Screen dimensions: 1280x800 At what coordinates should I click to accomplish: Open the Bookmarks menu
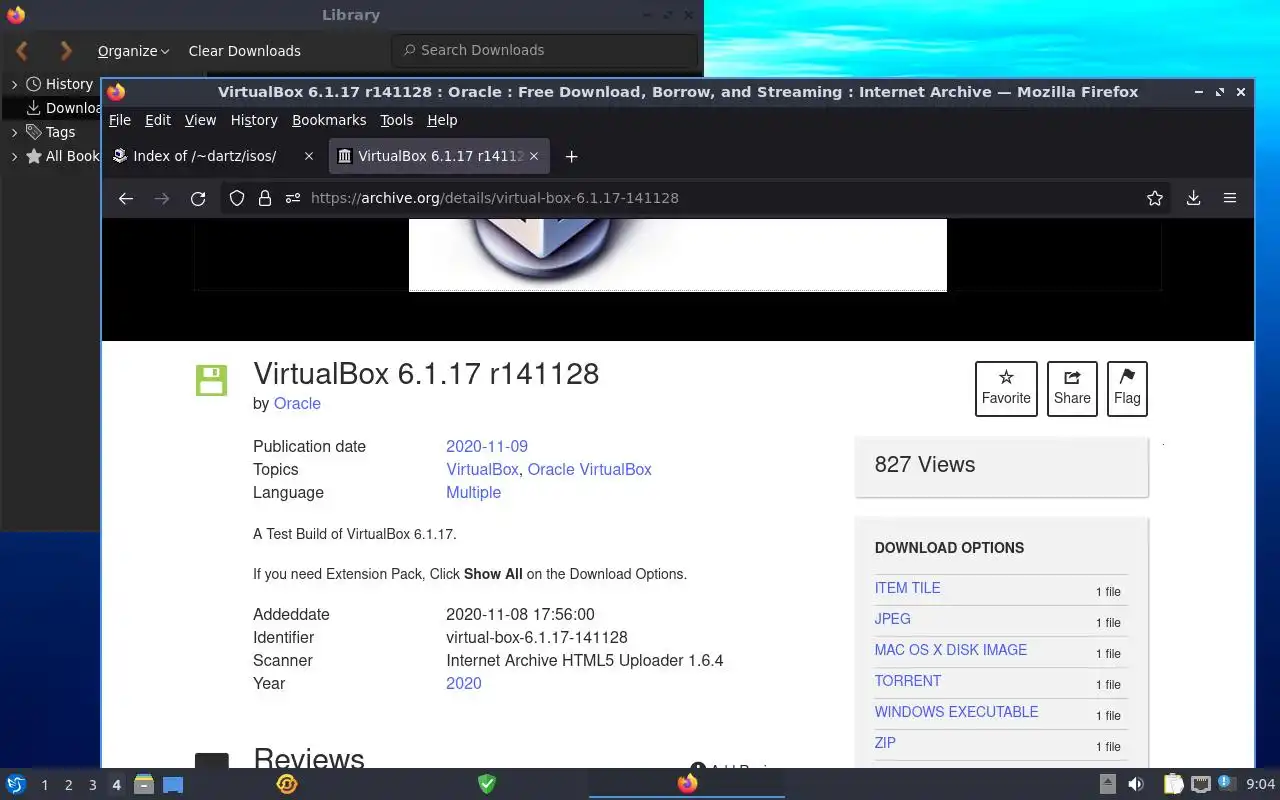point(329,120)
